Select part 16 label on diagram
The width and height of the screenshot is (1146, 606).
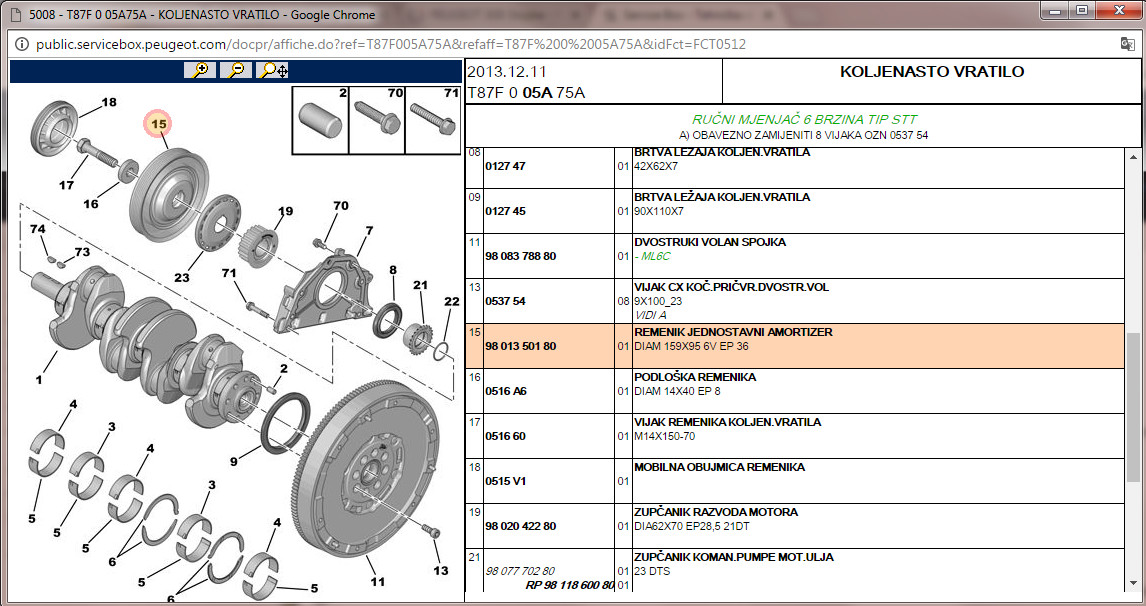pos(91,204)
